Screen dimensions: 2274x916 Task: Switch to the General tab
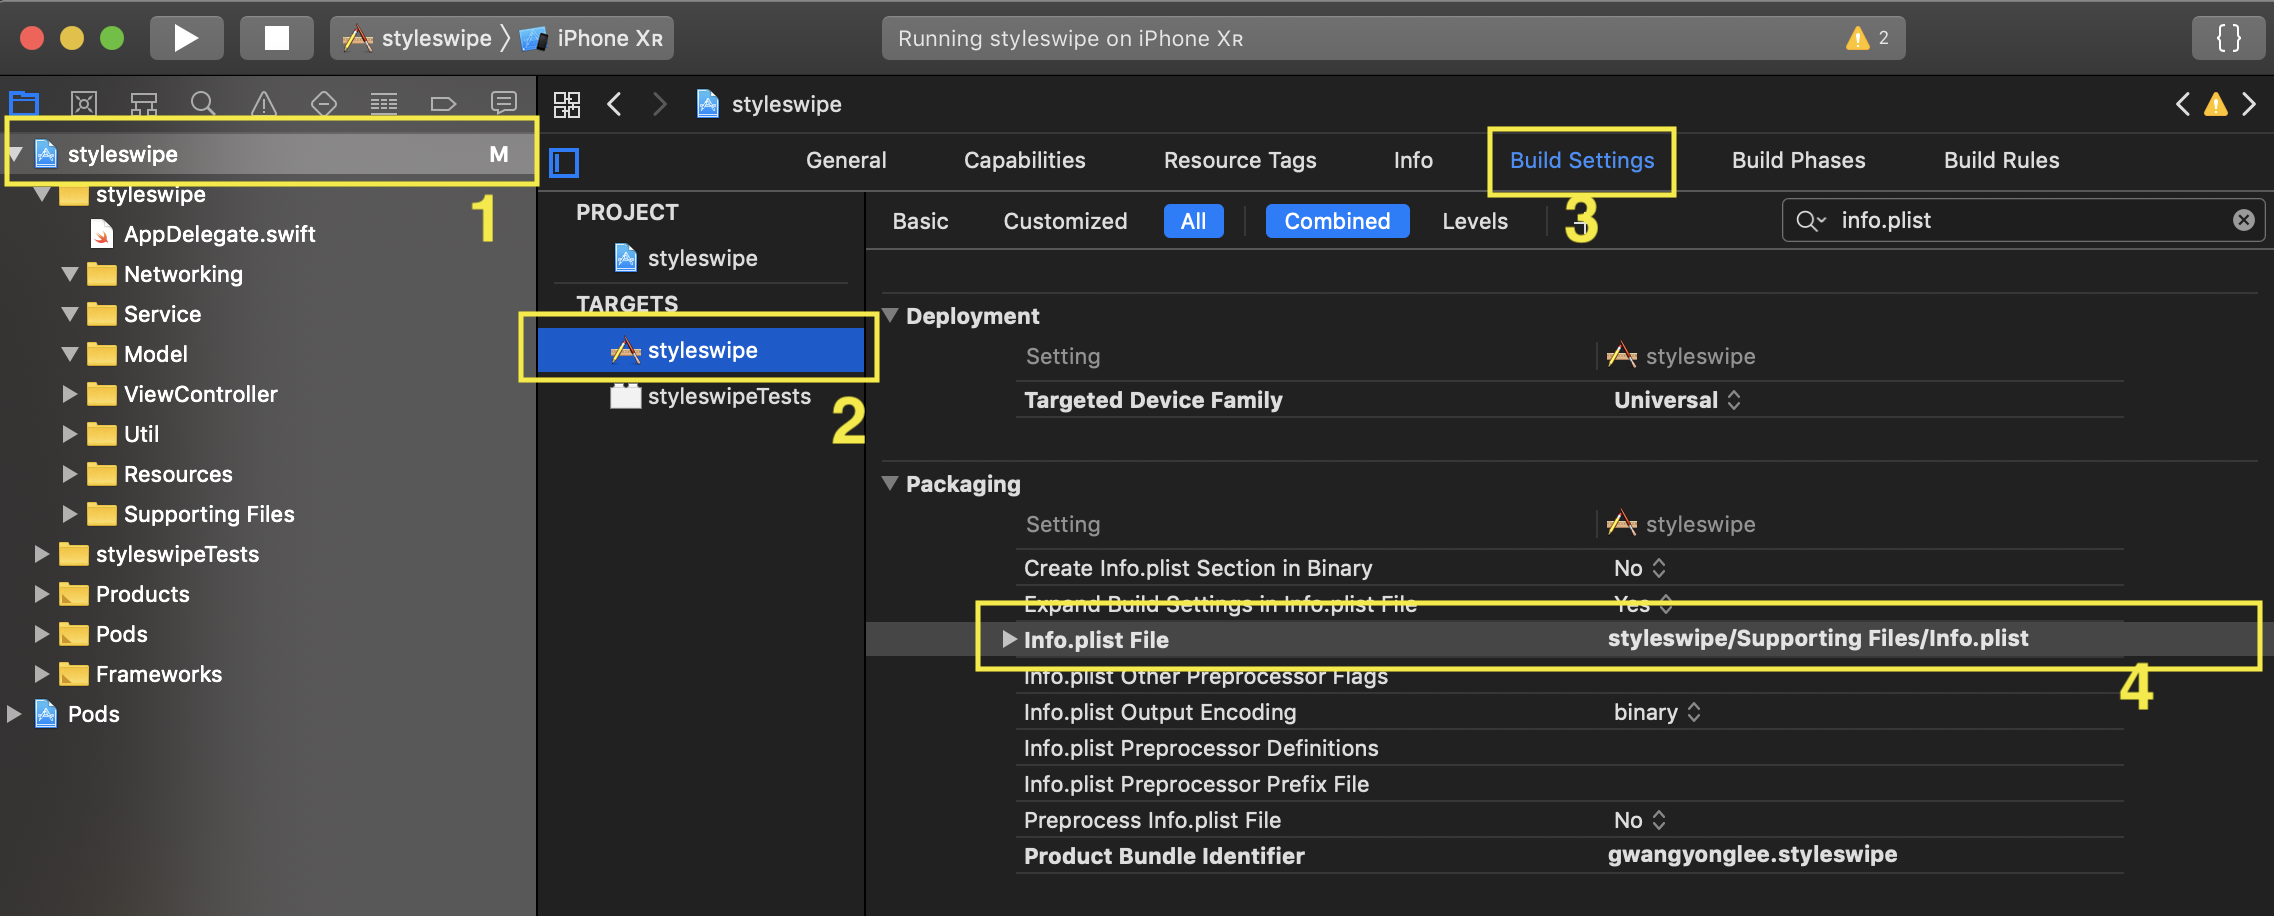click(x=846, y=160)
